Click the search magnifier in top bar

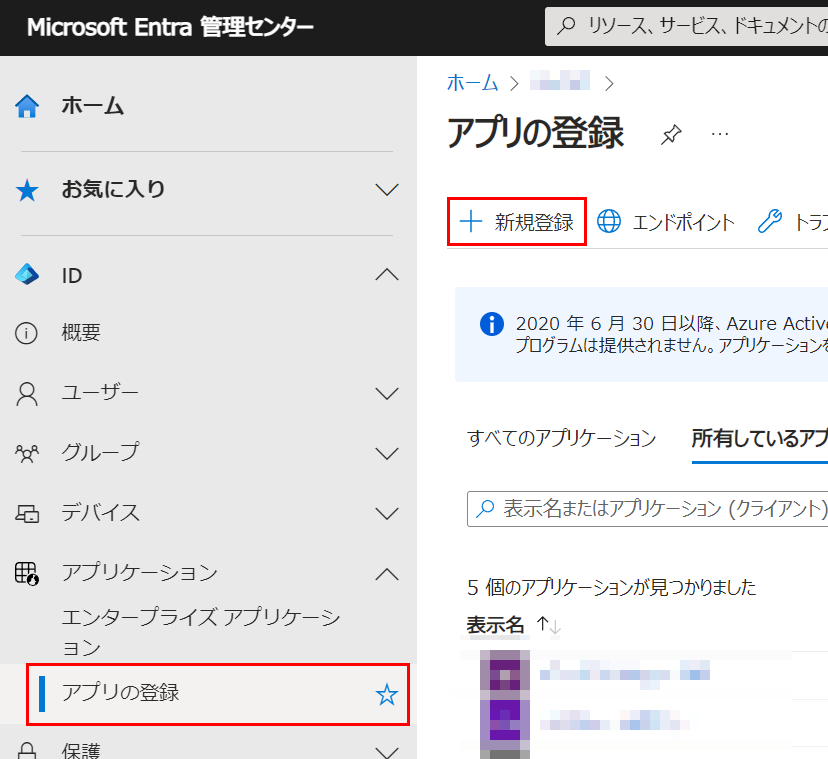pos(566,25)
